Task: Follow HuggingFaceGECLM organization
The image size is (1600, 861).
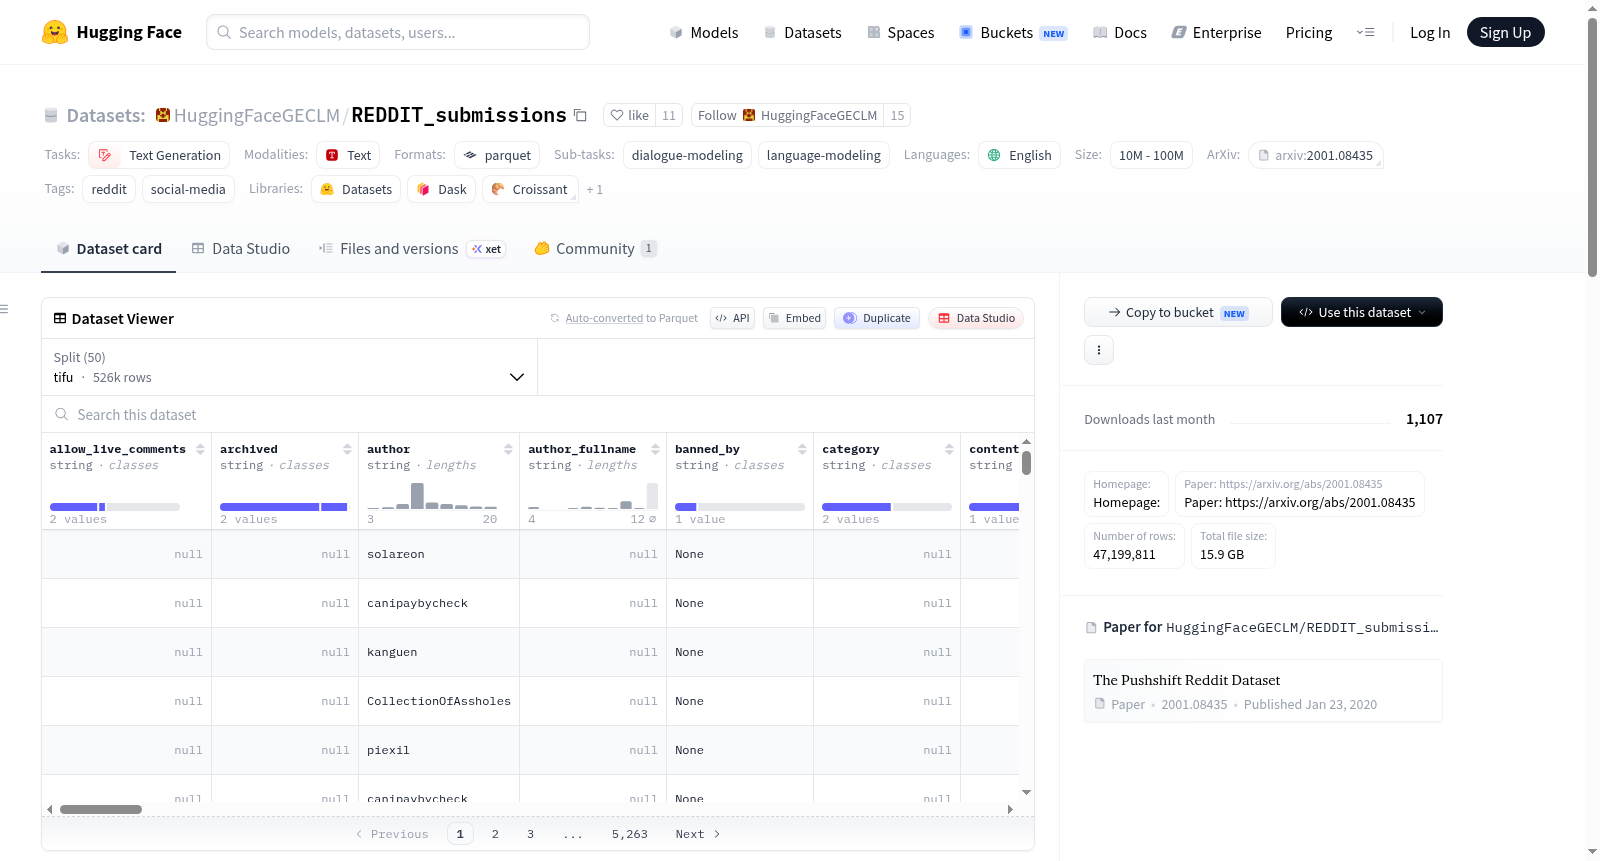Action: pyautogui.click(x=787, y=115)
